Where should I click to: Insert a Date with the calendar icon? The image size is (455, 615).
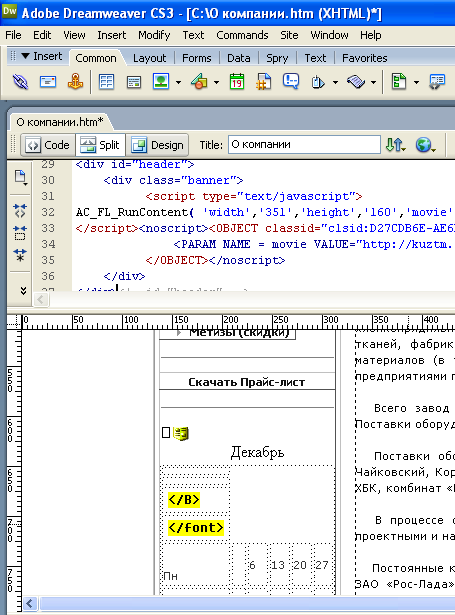click(x=237, y=82)
